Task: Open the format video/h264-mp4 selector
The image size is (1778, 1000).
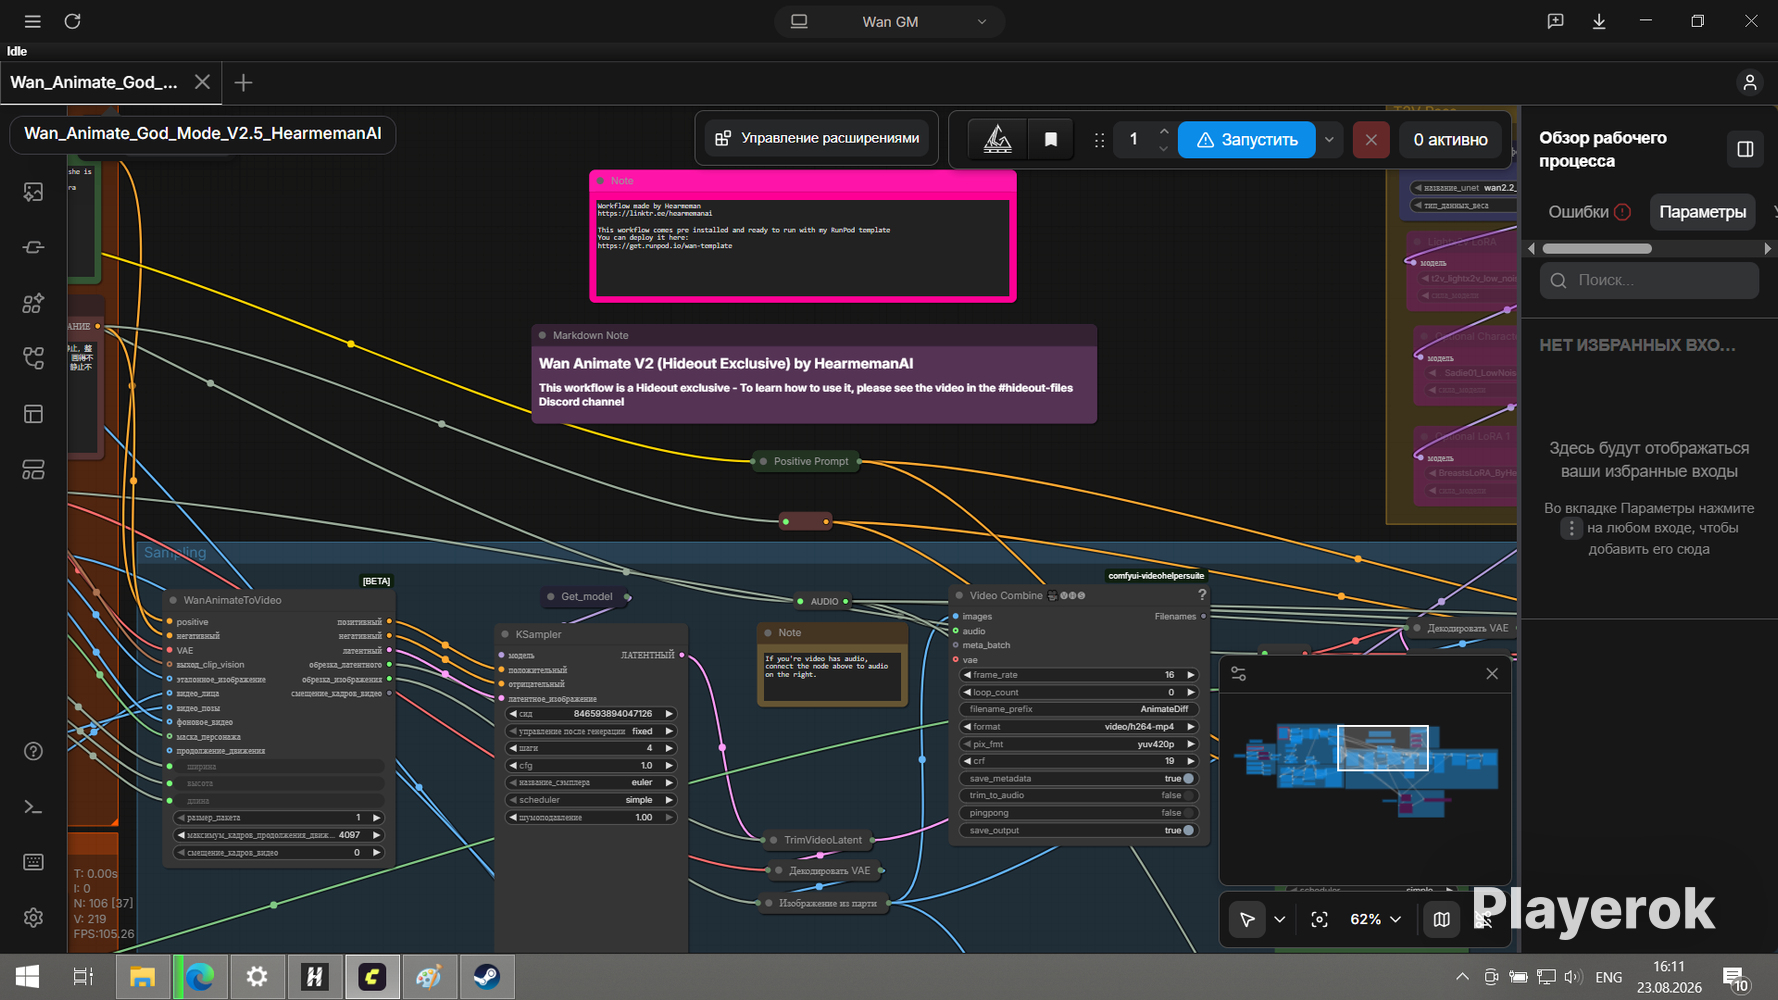Action: tap(1077, 727)
